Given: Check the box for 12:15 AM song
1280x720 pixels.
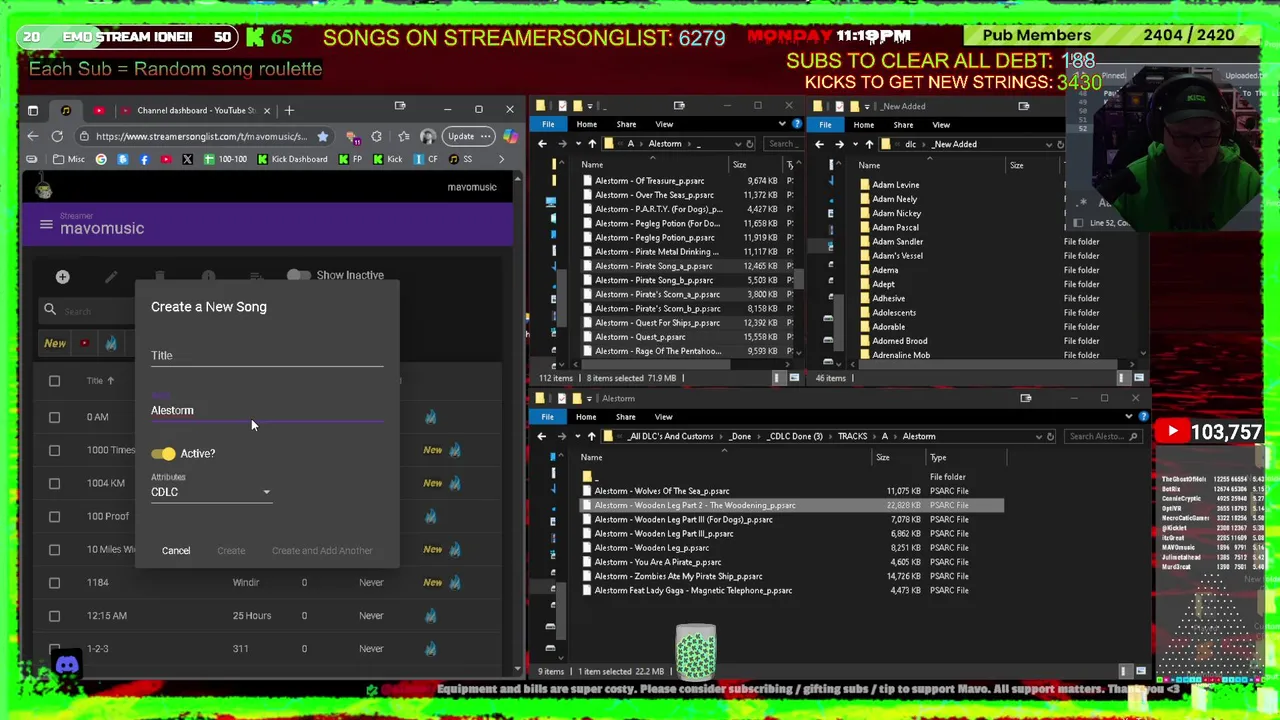Looking at the screenshot, I should [x=55, y=615].
